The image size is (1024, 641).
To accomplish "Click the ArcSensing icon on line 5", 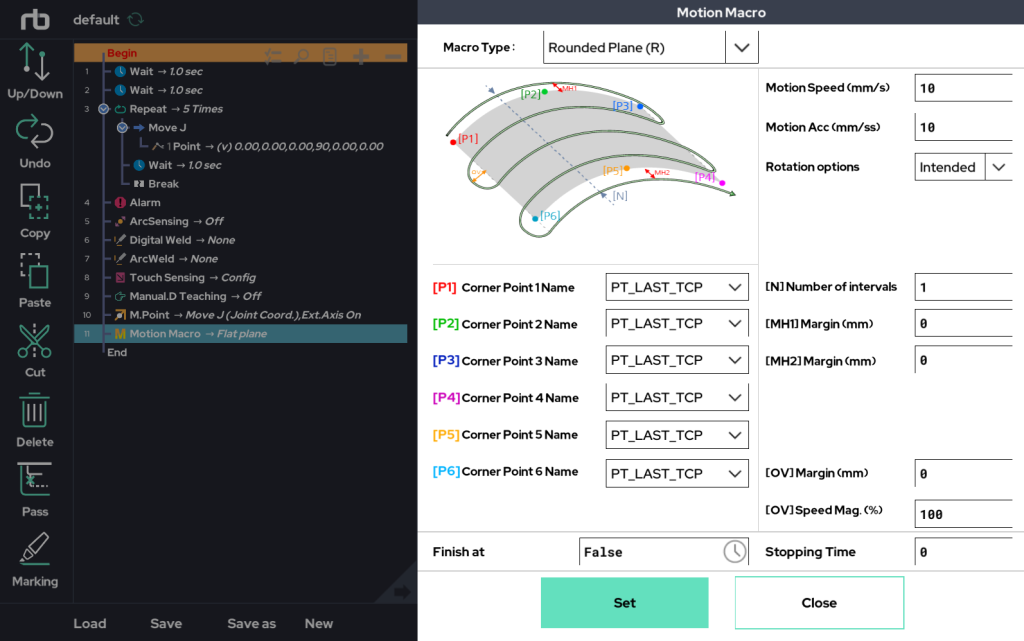I will click(x=121, y=222).
